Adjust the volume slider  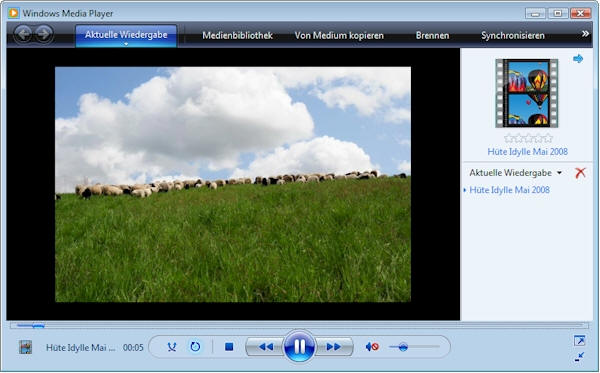click(x=414, y=347)
